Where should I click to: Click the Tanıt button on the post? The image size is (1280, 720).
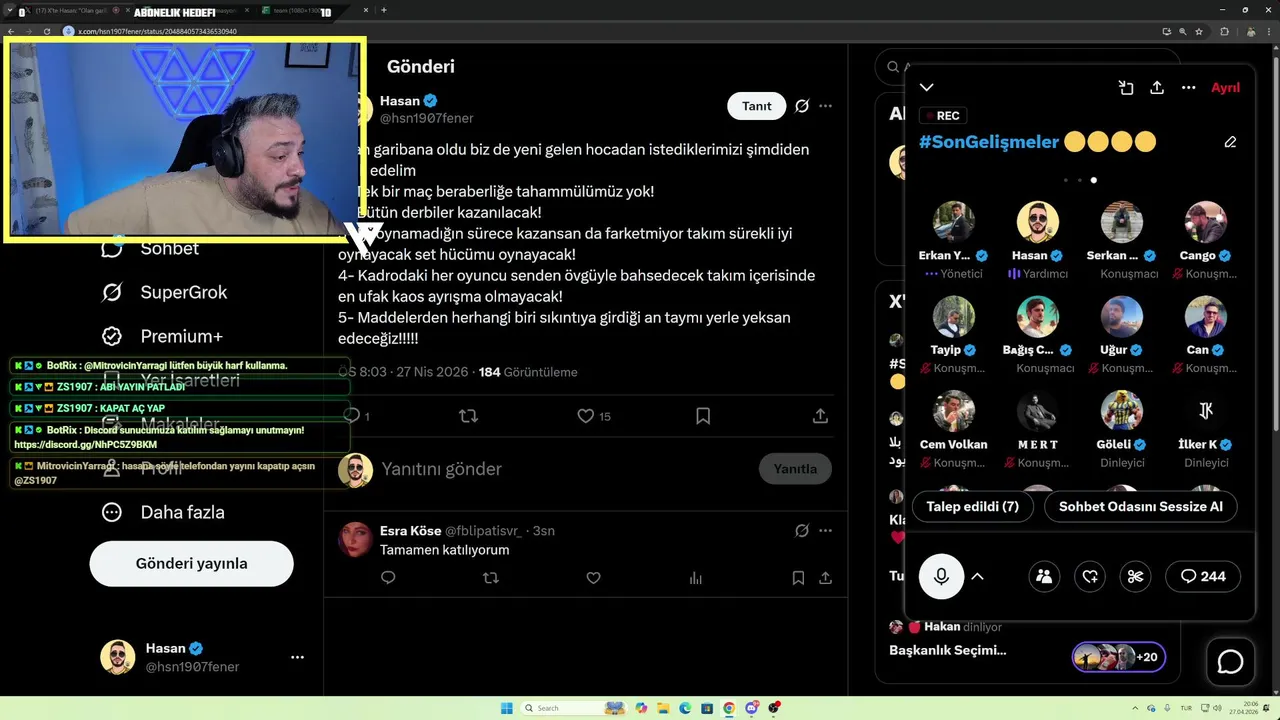[x=757, y=106]
